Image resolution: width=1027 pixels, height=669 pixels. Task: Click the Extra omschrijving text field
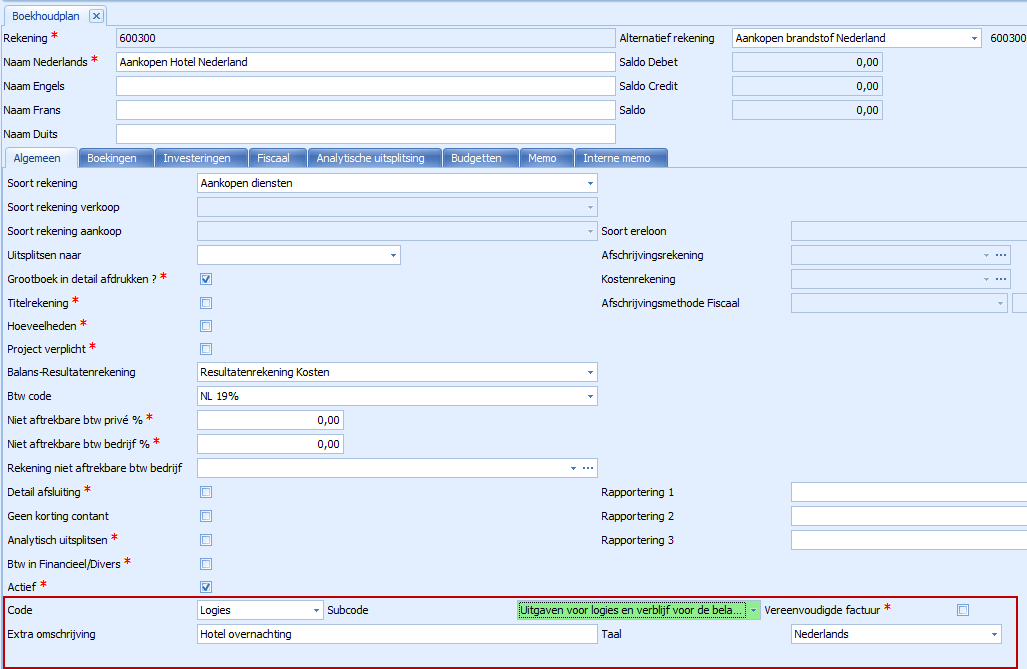coord(397,634)
